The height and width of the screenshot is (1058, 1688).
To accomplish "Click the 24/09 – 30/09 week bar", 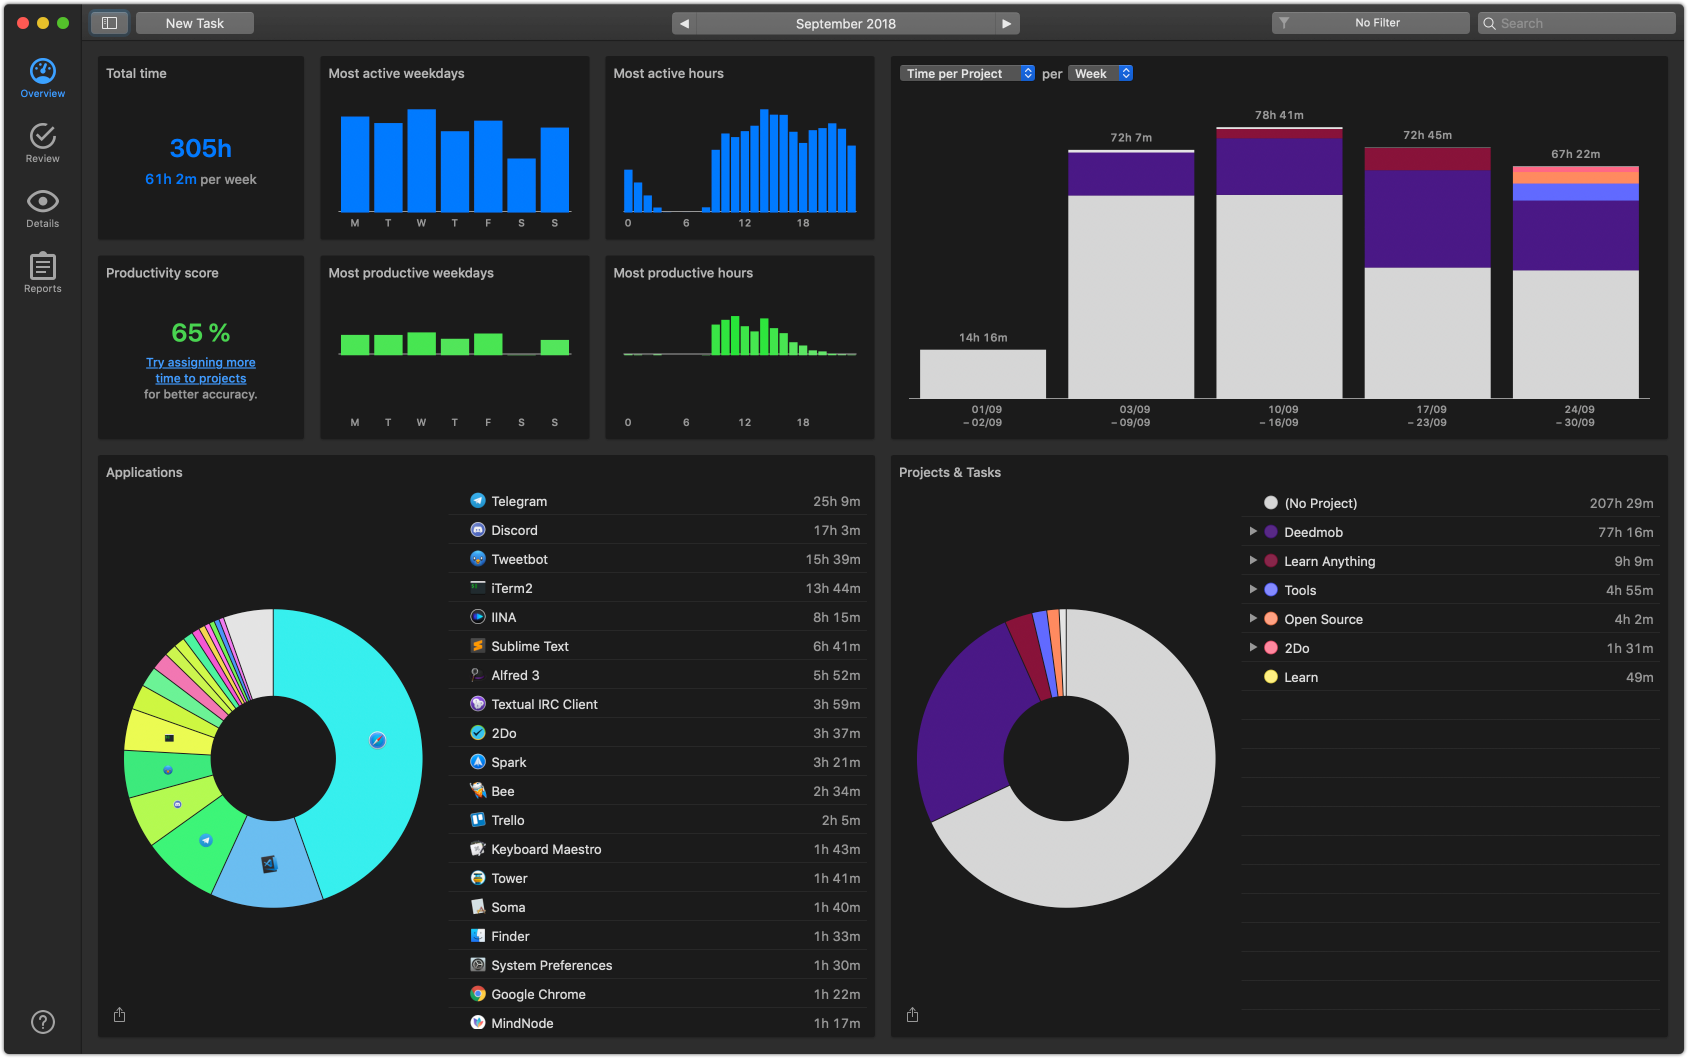I will click(x=1576, y=283).
